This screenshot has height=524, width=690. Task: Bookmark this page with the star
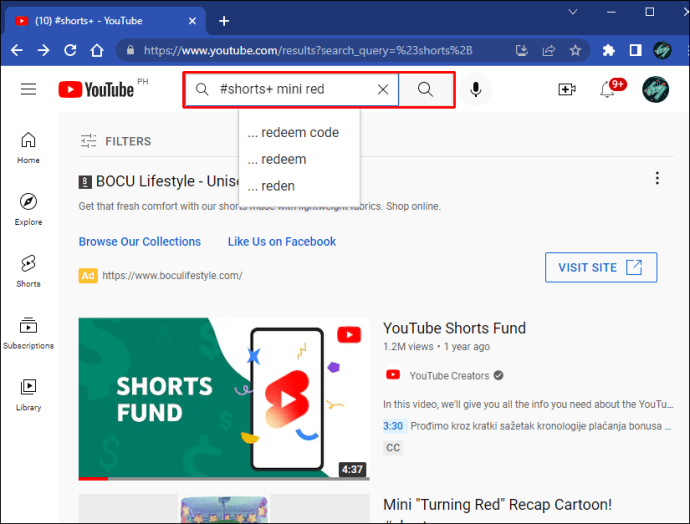coord(575,50)
